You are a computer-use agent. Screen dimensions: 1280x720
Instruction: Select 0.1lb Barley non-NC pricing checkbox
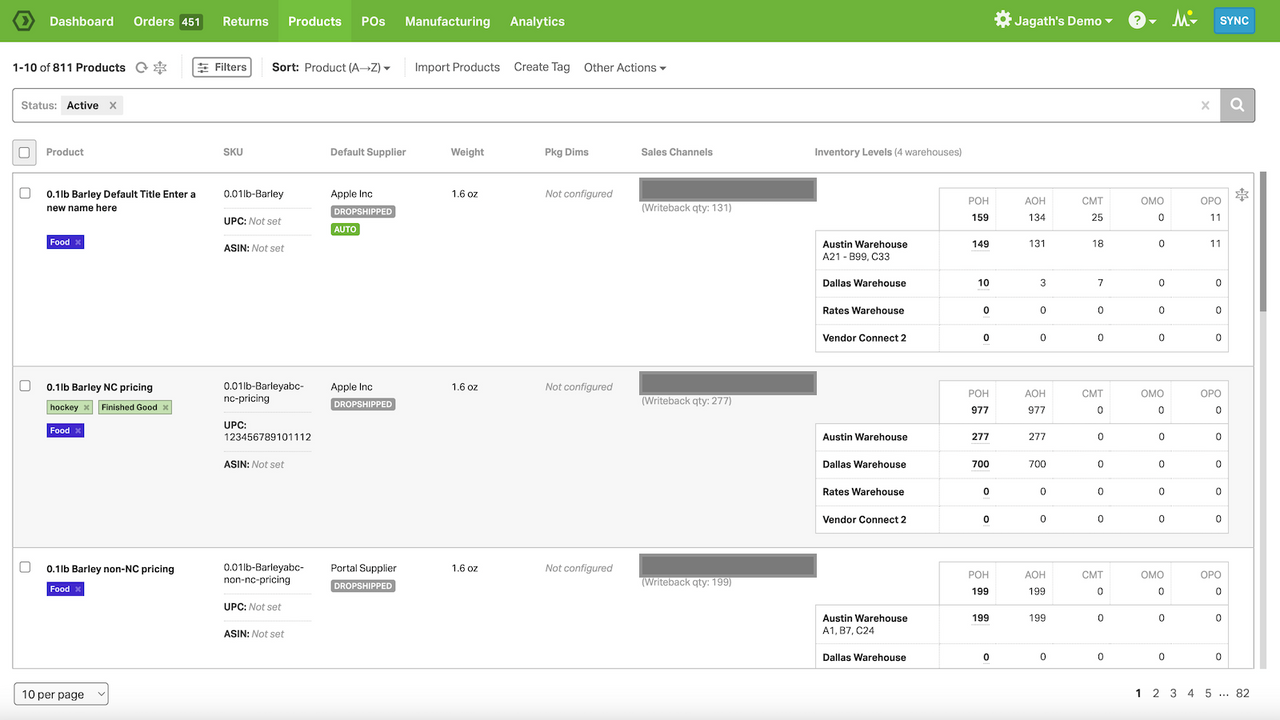click(x=25, y=567)
